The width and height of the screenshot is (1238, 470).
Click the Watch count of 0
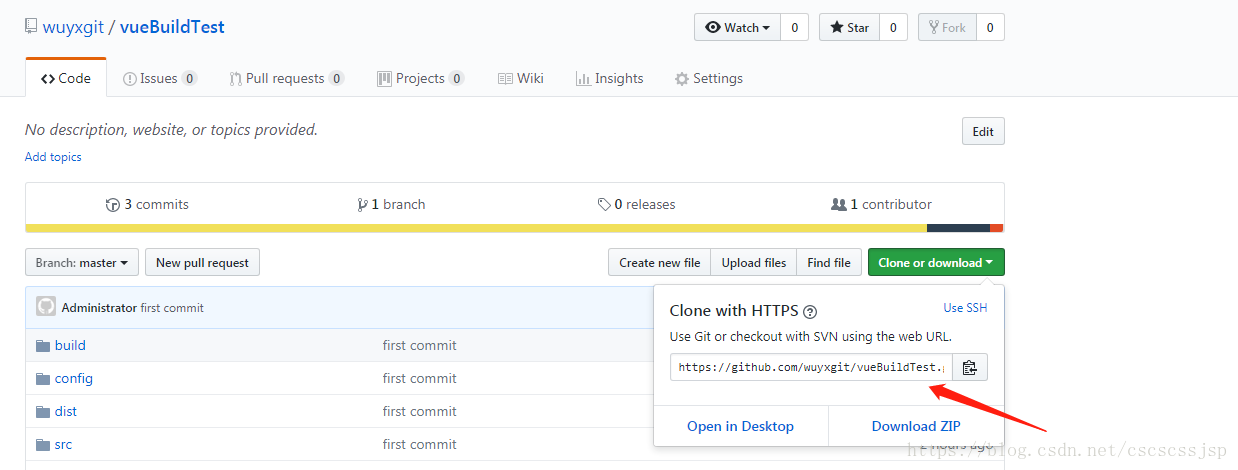[795, 28]
